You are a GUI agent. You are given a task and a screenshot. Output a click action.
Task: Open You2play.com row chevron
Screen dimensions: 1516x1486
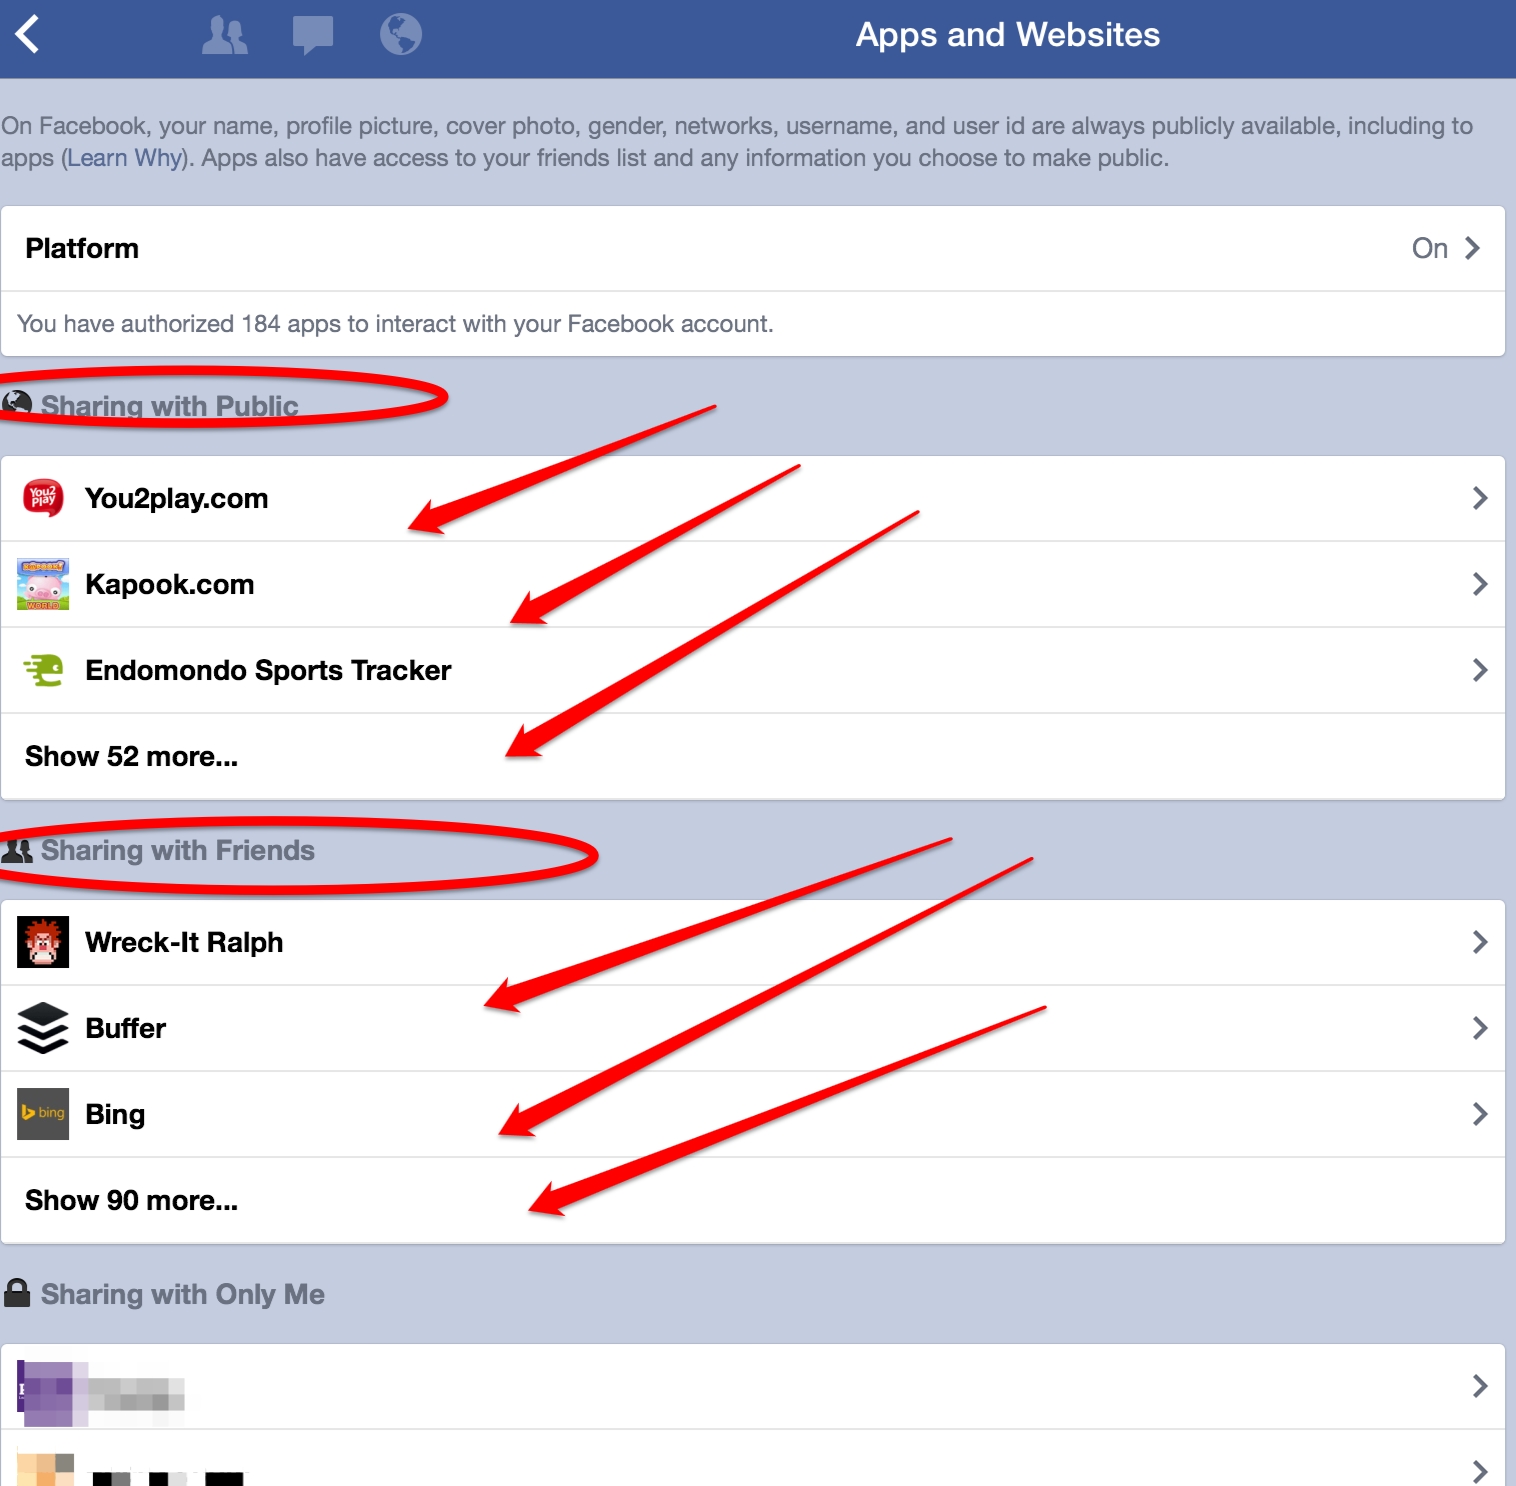tap(1480, 498)
